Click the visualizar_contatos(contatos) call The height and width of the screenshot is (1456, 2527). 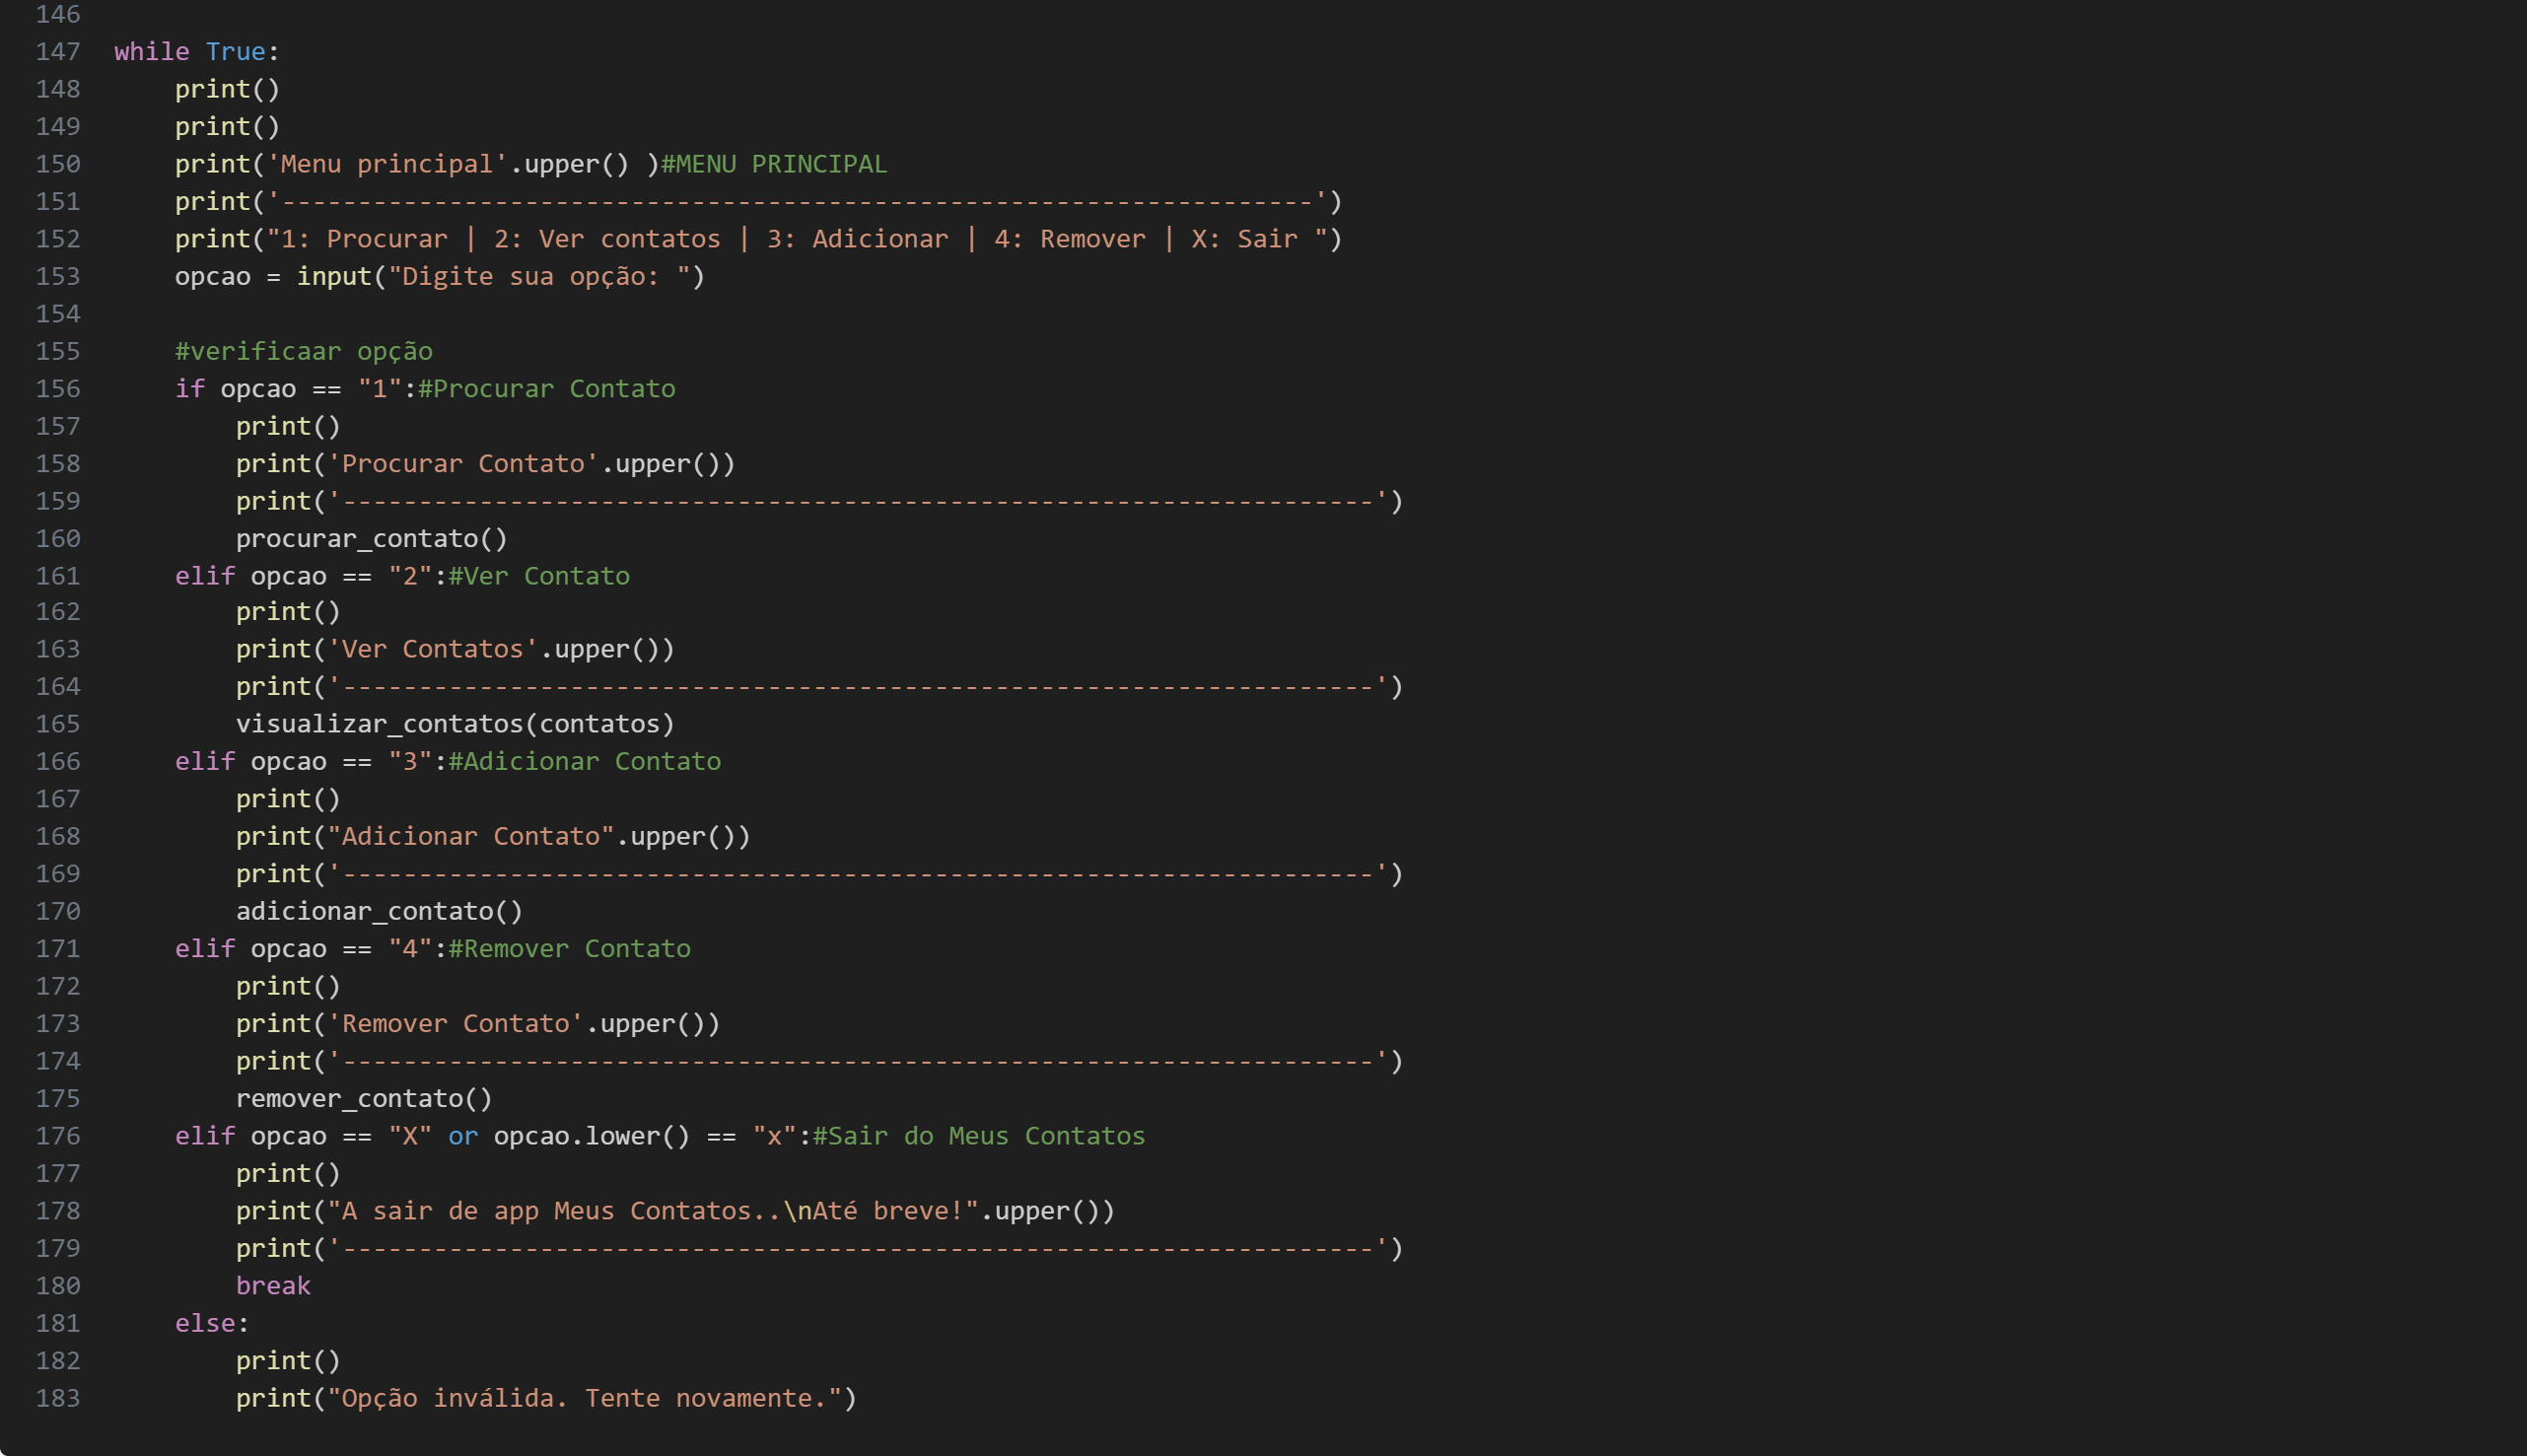point(455,724)
